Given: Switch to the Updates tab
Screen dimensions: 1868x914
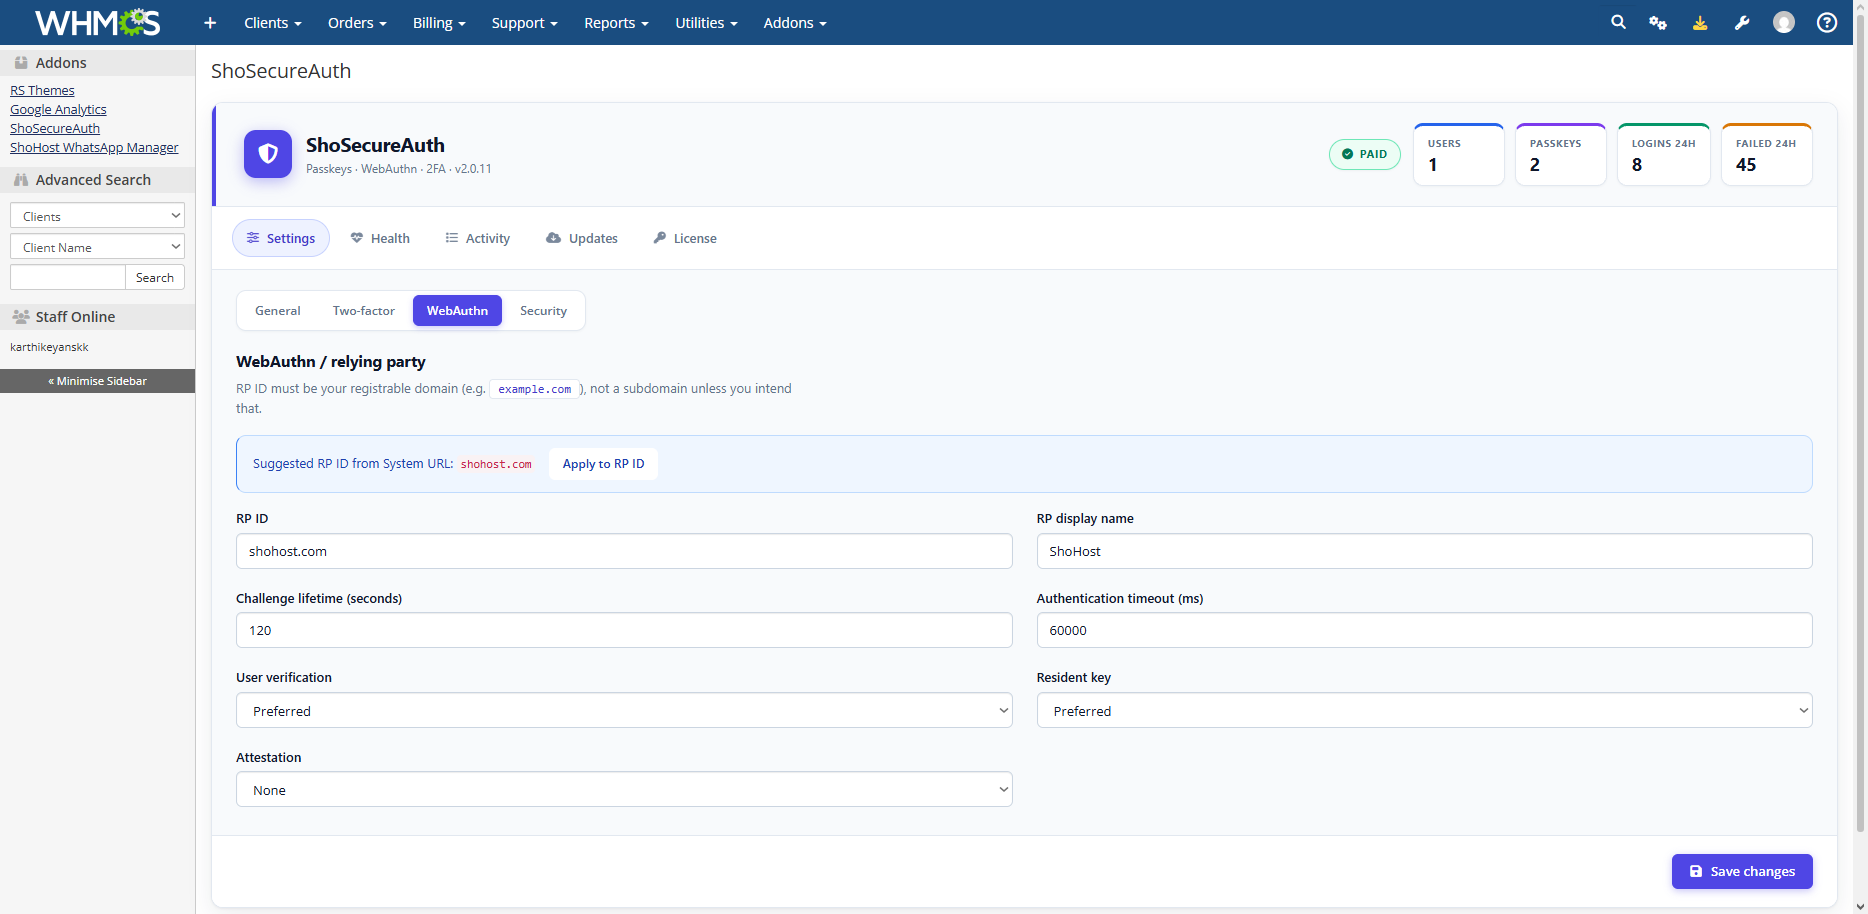Looking at the screenshot, I should pos(582,238).
